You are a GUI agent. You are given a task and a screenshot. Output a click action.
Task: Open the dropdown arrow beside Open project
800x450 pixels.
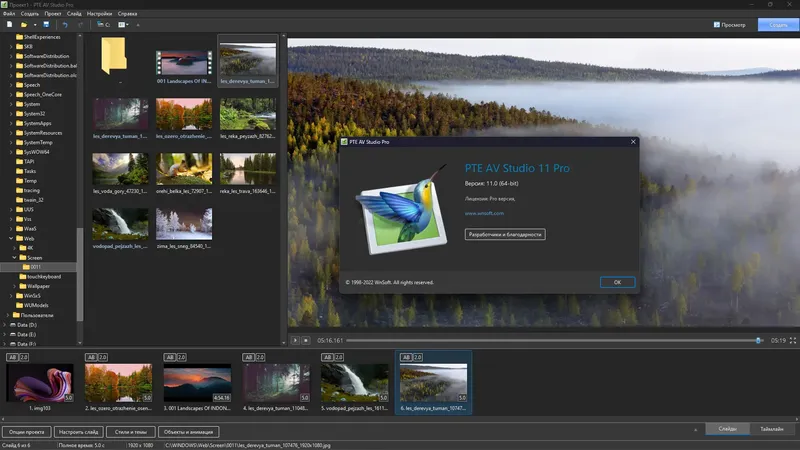point(35,24)
